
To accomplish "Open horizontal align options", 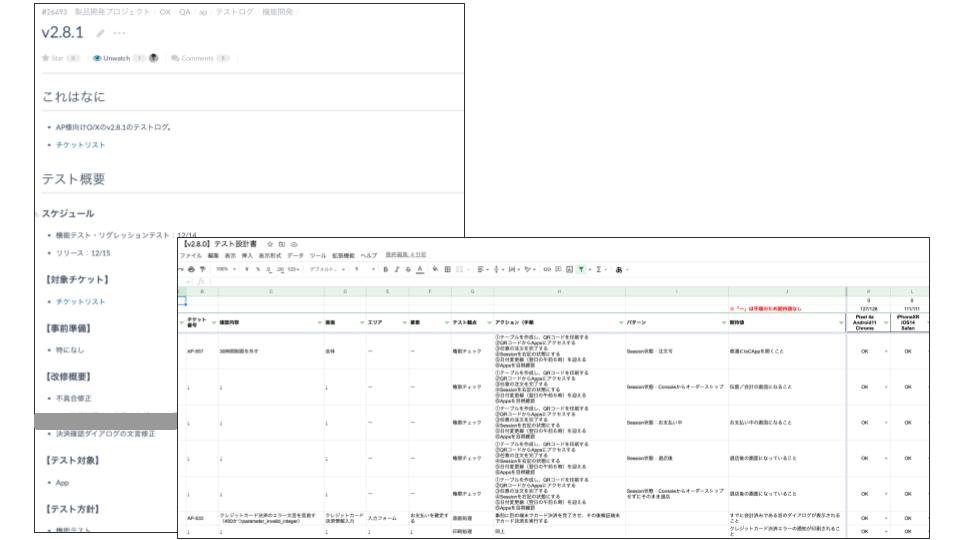I will pos(482,269).
